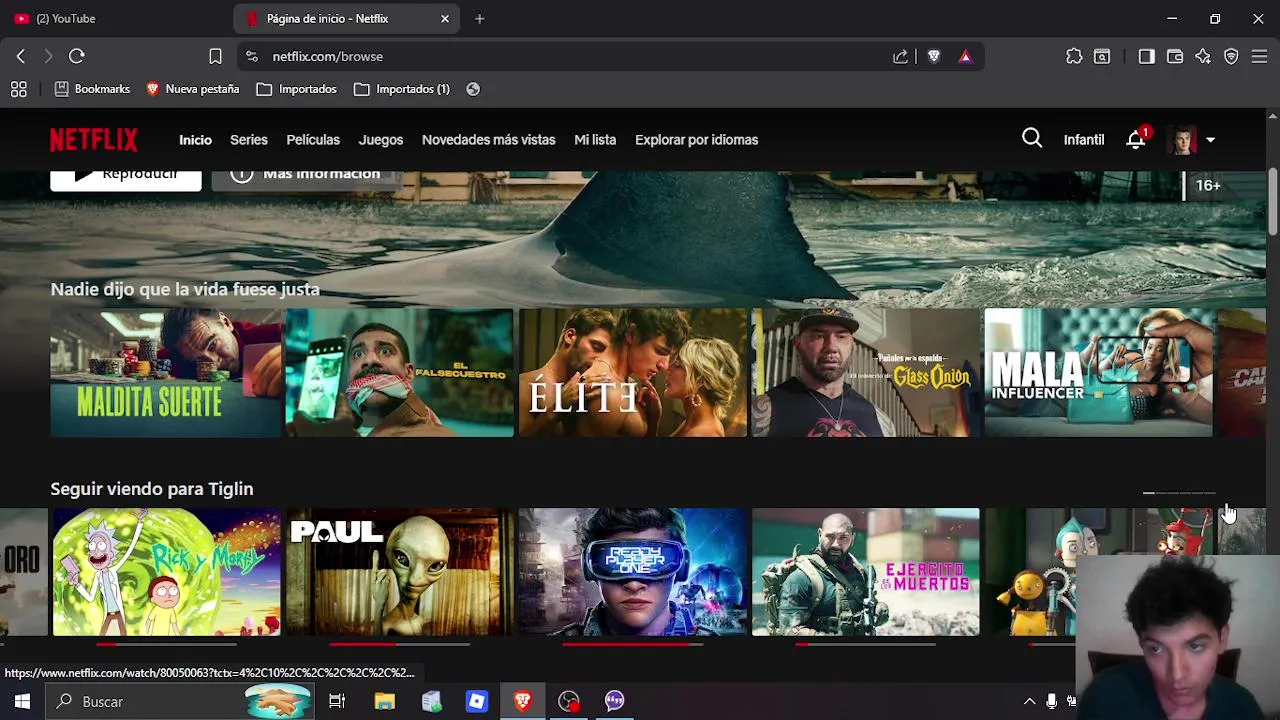The width and height of the screenshot is (1280, 720).
Task: Reload the Netflix page
Action: click(77, 56)
